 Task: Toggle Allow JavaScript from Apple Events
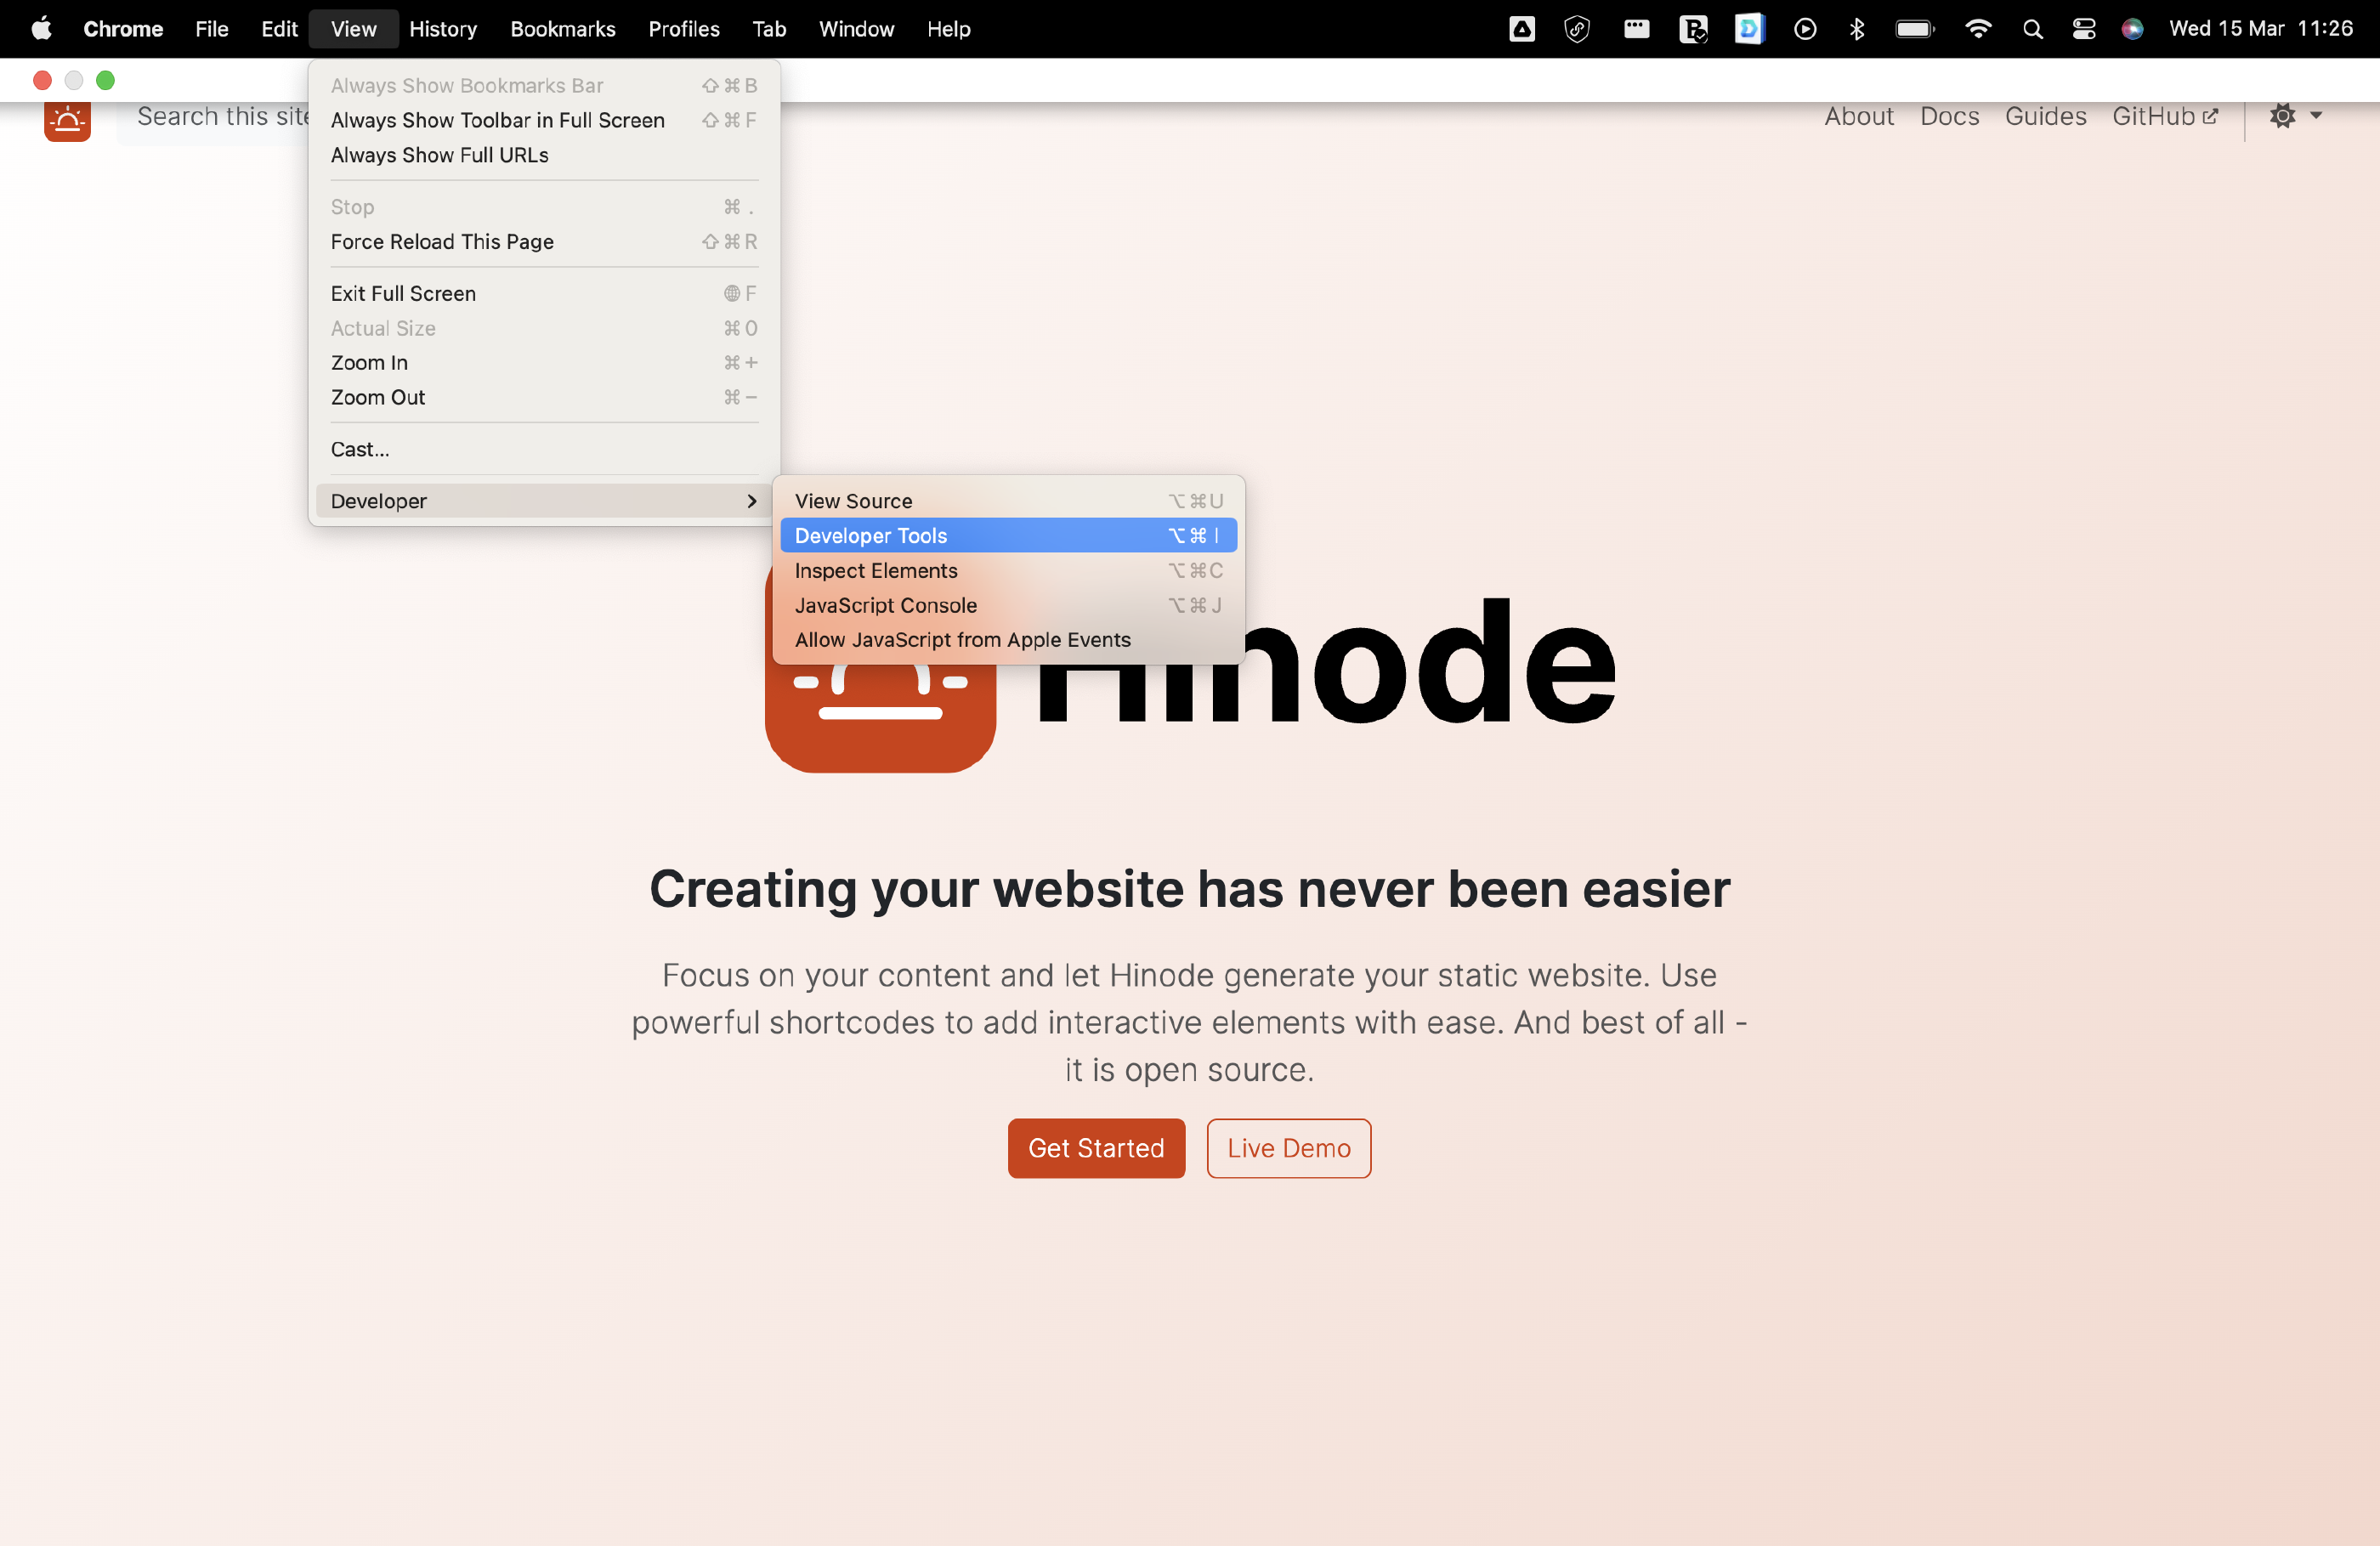coord(962,640)
